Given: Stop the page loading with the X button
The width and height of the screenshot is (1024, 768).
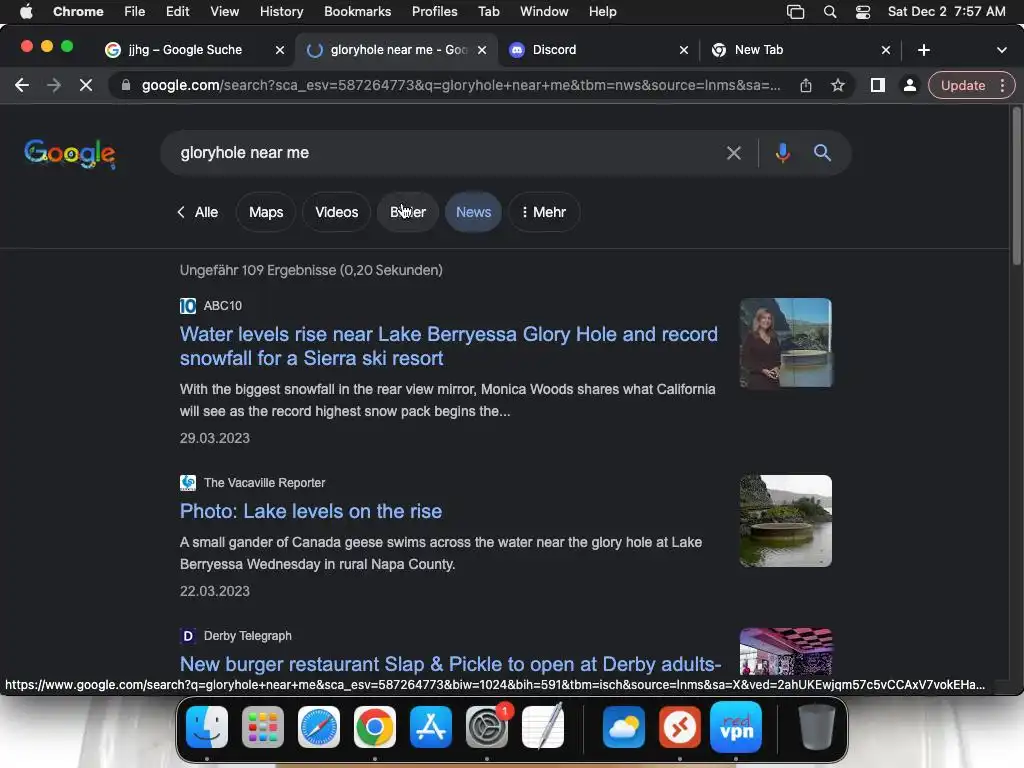Looking at the screenshot, I should (x=86, y=86).
